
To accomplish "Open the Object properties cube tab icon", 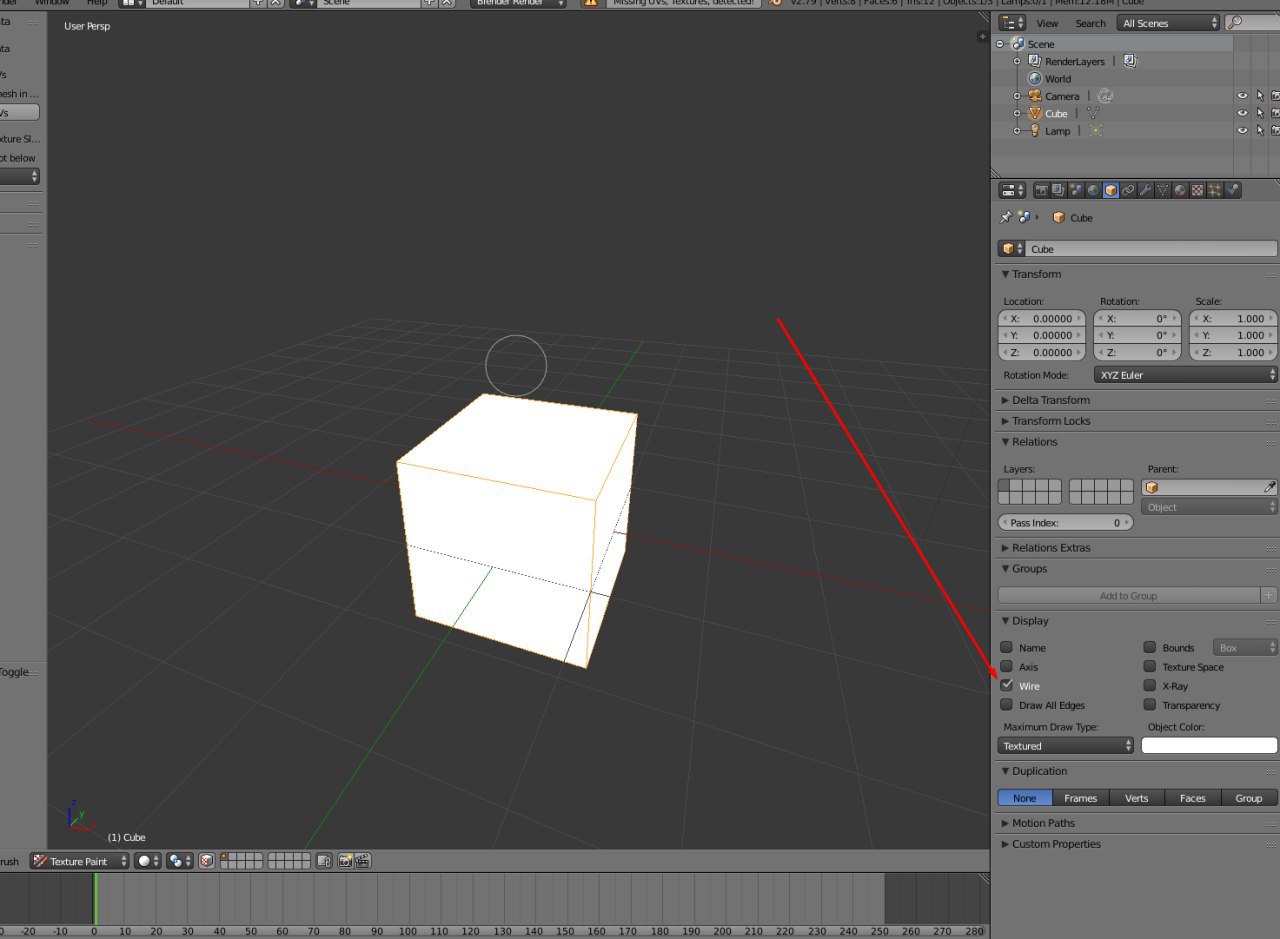I will 1110,190.
